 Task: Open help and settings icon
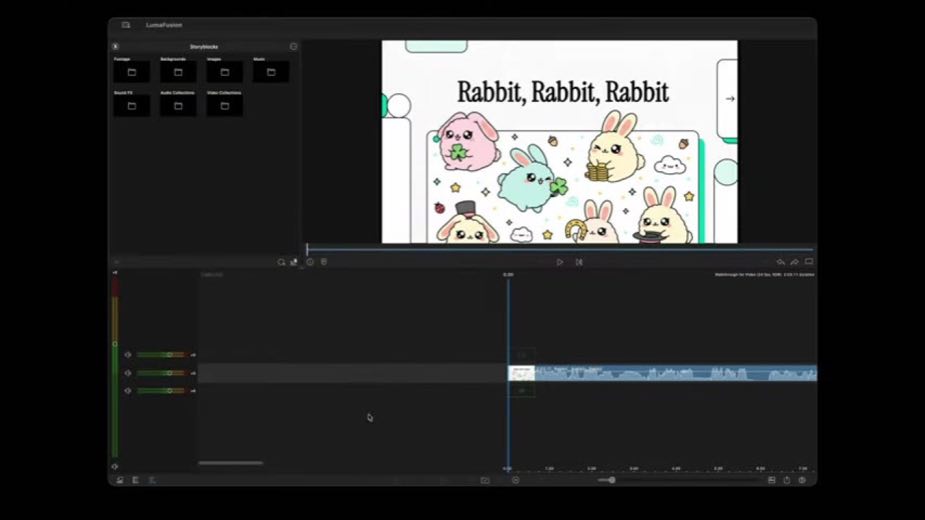coord(802,480)
